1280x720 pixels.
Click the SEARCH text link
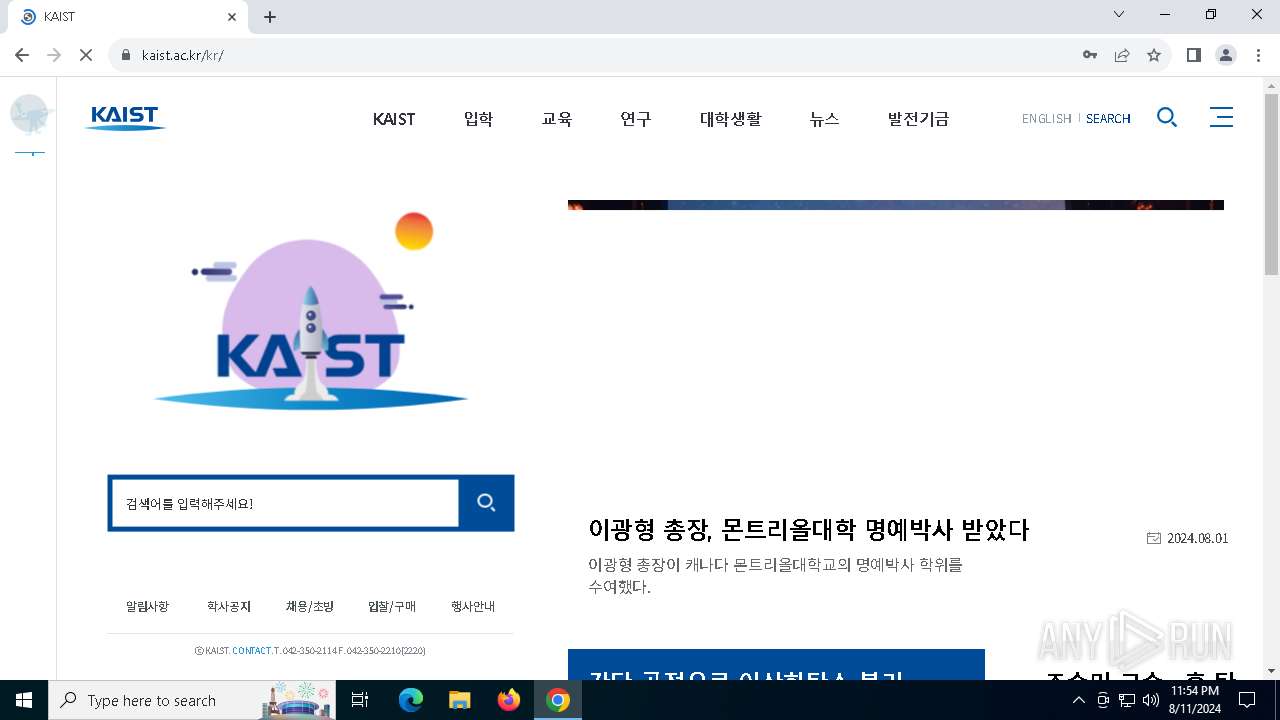coord(1108,118)
